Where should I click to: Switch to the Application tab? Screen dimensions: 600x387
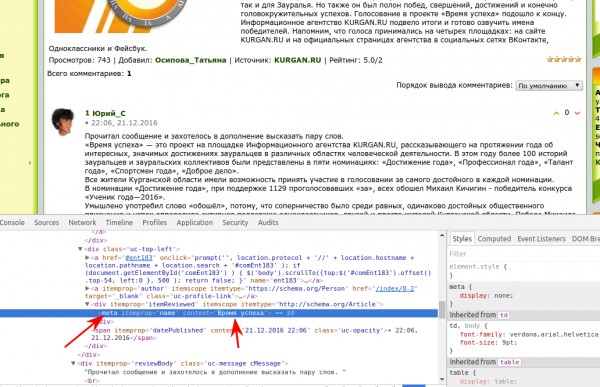[194, 222]
